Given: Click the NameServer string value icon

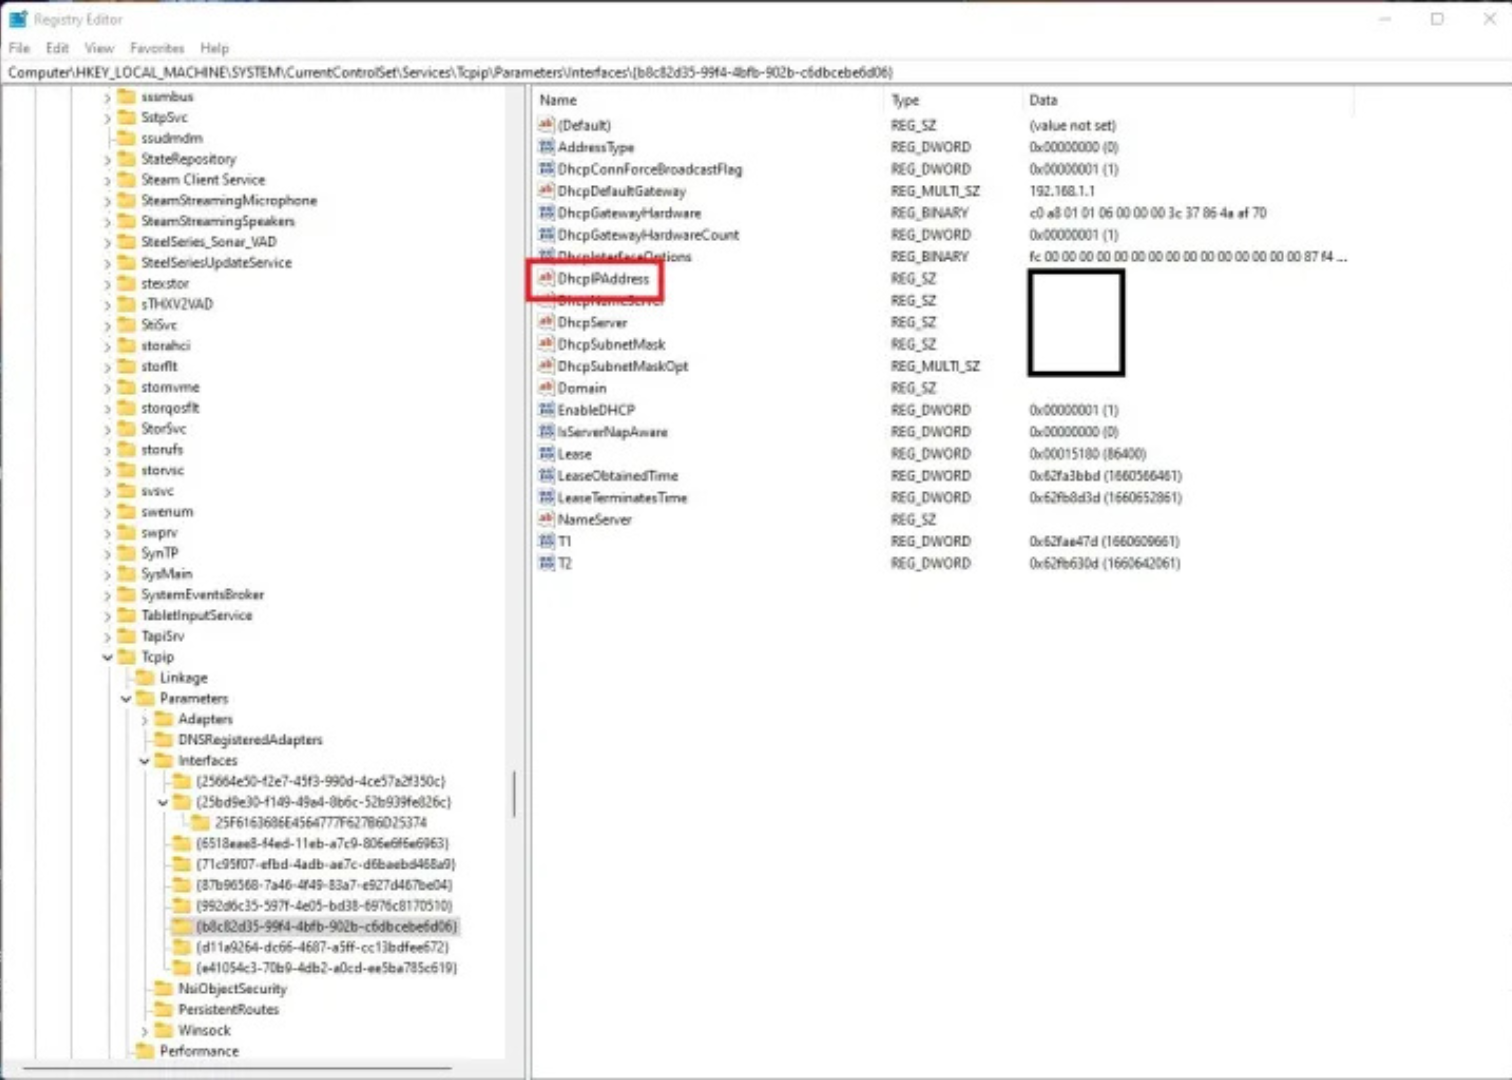Looking at the screenshot, I should coord(546,519).
